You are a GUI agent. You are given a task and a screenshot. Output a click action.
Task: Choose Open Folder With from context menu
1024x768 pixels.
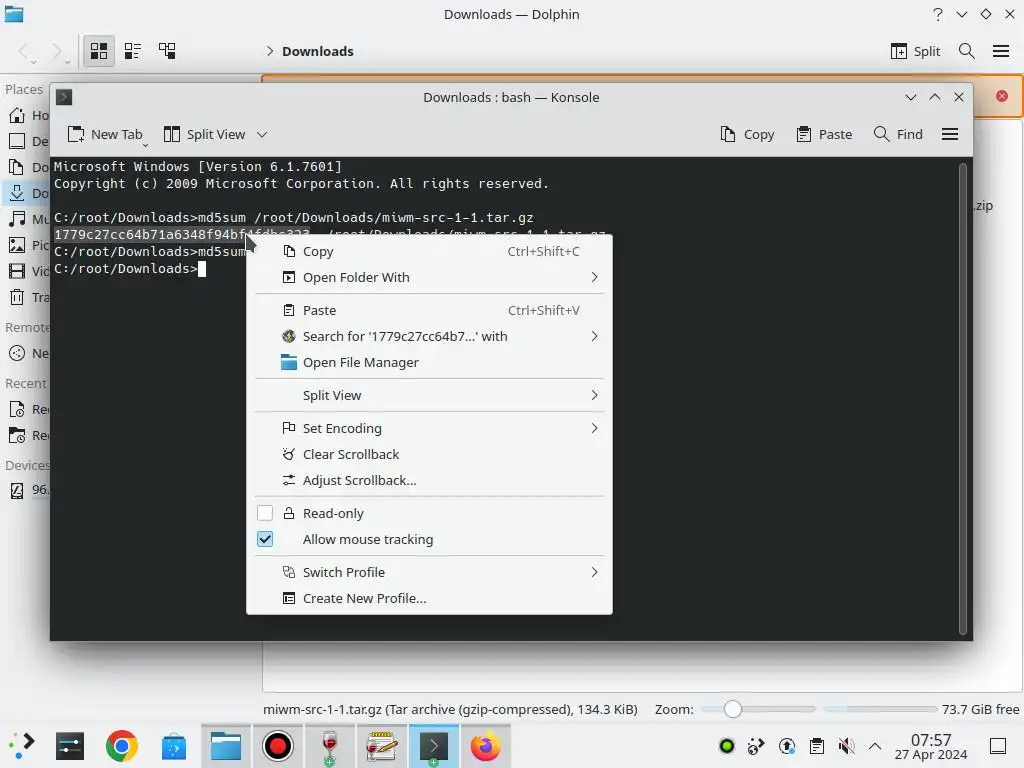429,278
